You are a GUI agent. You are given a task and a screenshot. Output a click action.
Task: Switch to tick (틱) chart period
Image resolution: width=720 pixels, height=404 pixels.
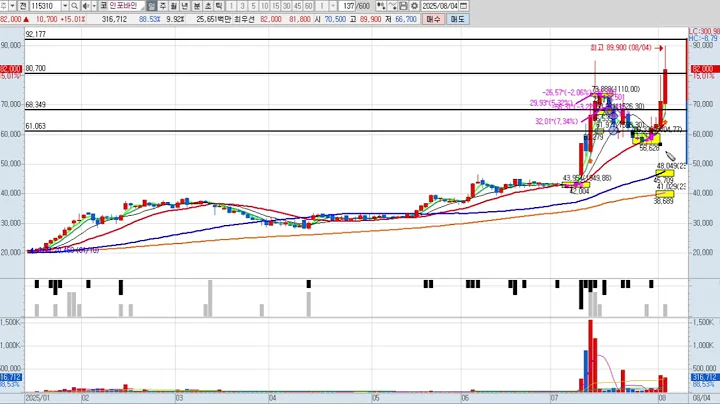[219, 6]
